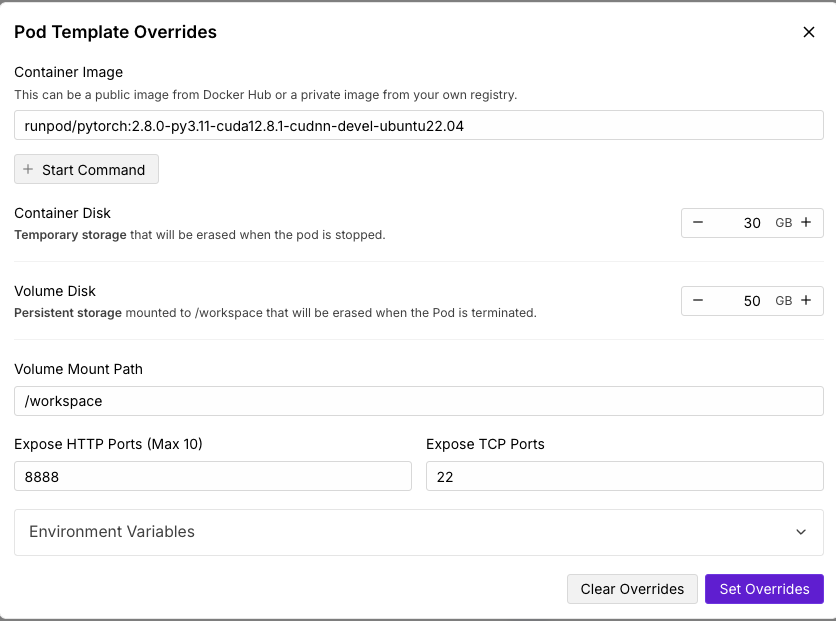Increase Container Disk size with plus icon

pos(806,222)
